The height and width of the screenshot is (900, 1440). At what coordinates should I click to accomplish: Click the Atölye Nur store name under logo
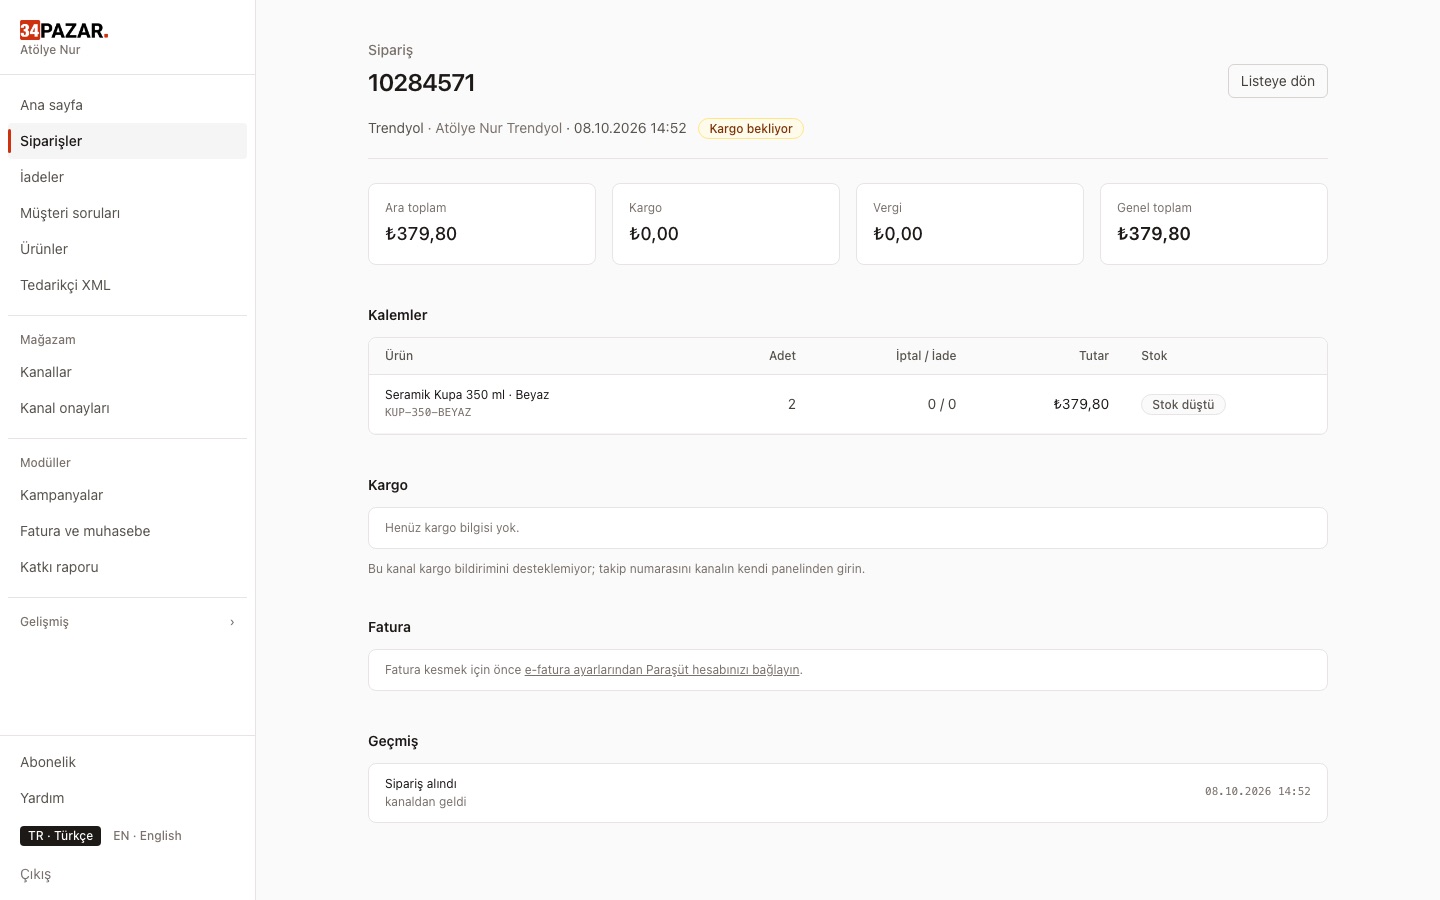(x=50, y=50)
